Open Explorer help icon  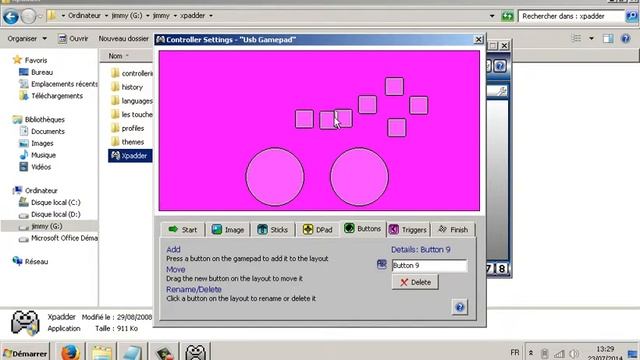click(x=626, y=38)
